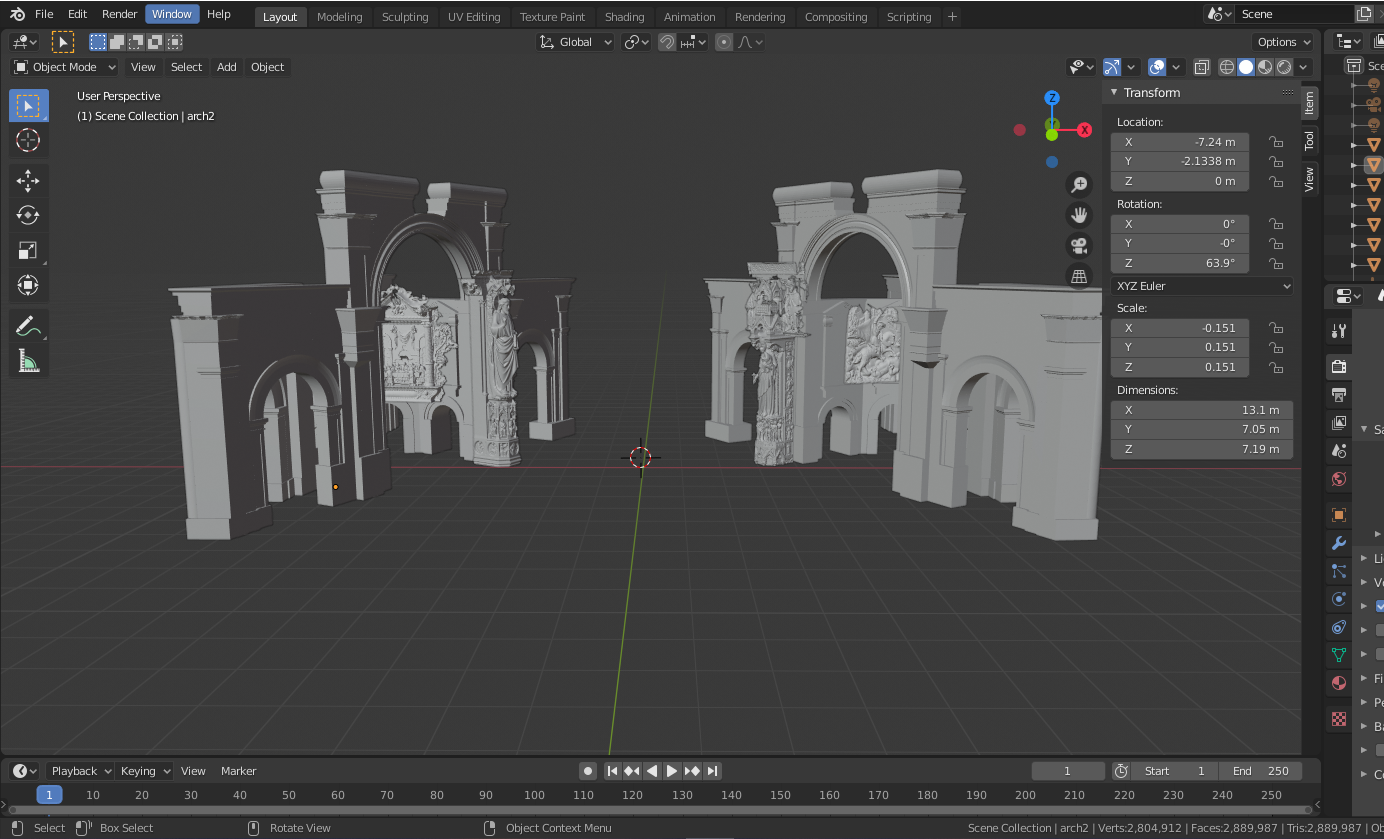The height and width of the screenshot is (839, 1384).
Task: Lock the Scale X value
Action: point(1276,328)
